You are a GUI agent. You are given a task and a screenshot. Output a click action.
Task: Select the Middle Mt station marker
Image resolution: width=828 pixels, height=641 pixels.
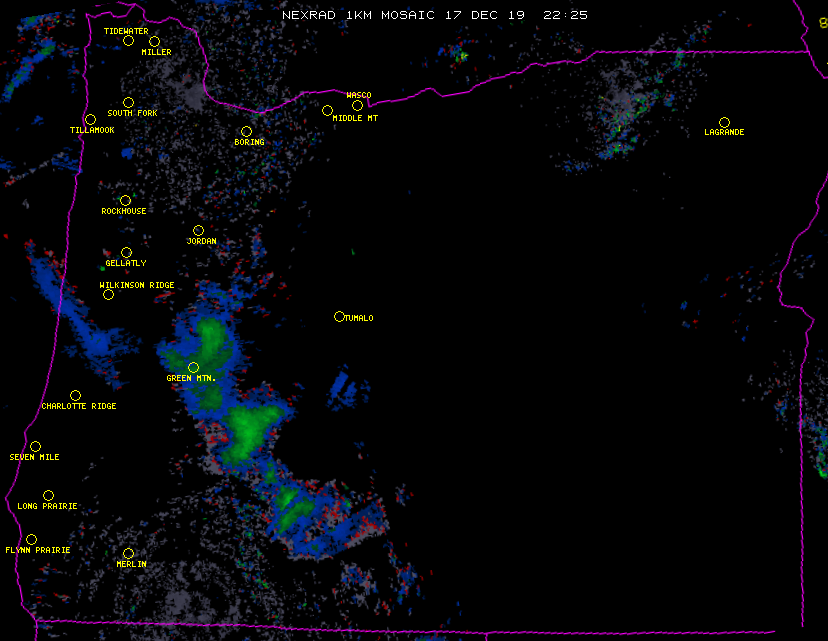pyautogui.click(x=327, y=110)
